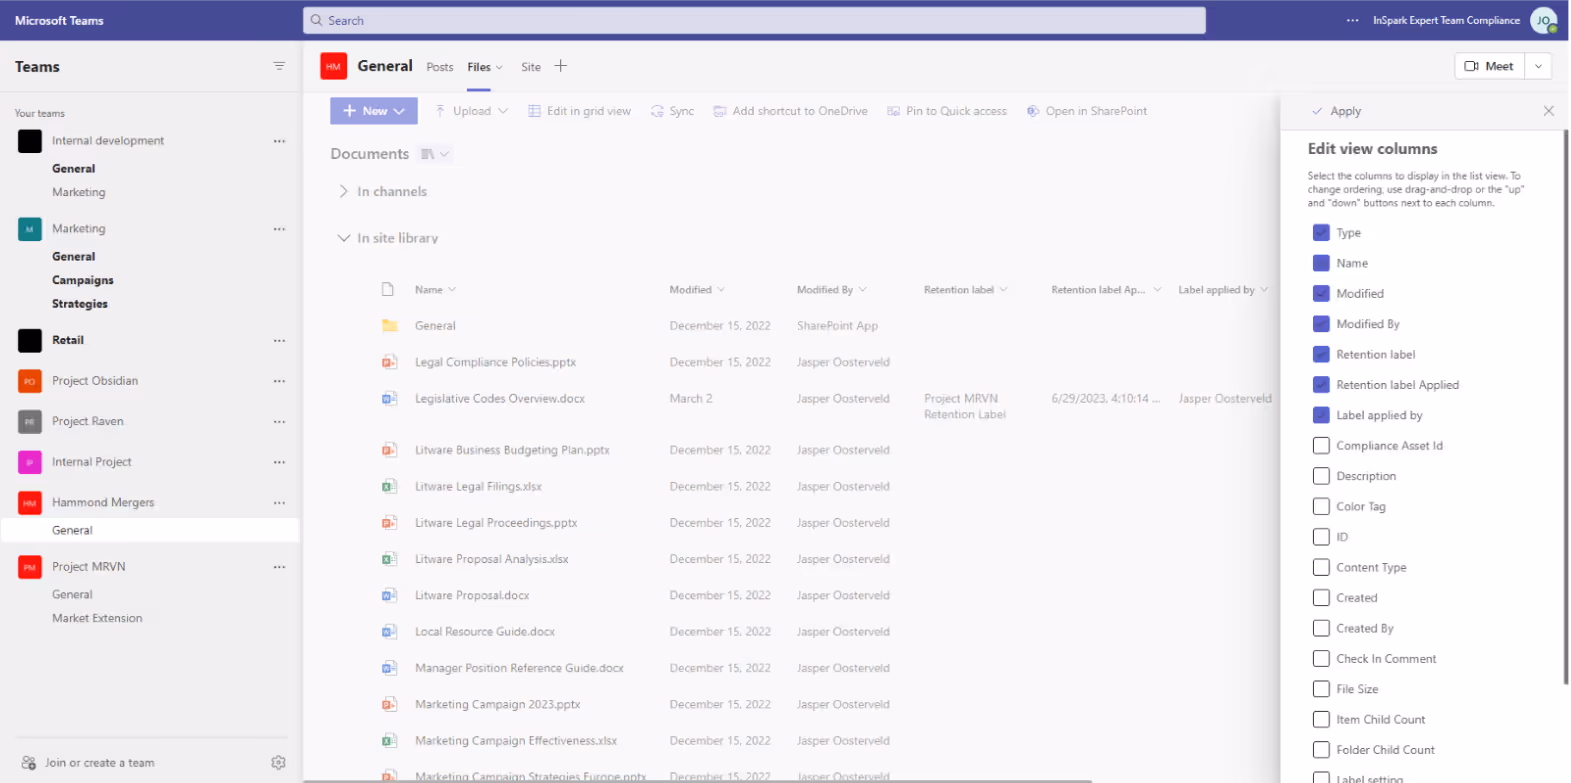Uncheck the Label applied by checkbox
This screenshot has height=783, width=1571.
pyautogui.click(x=1321, y=415)
